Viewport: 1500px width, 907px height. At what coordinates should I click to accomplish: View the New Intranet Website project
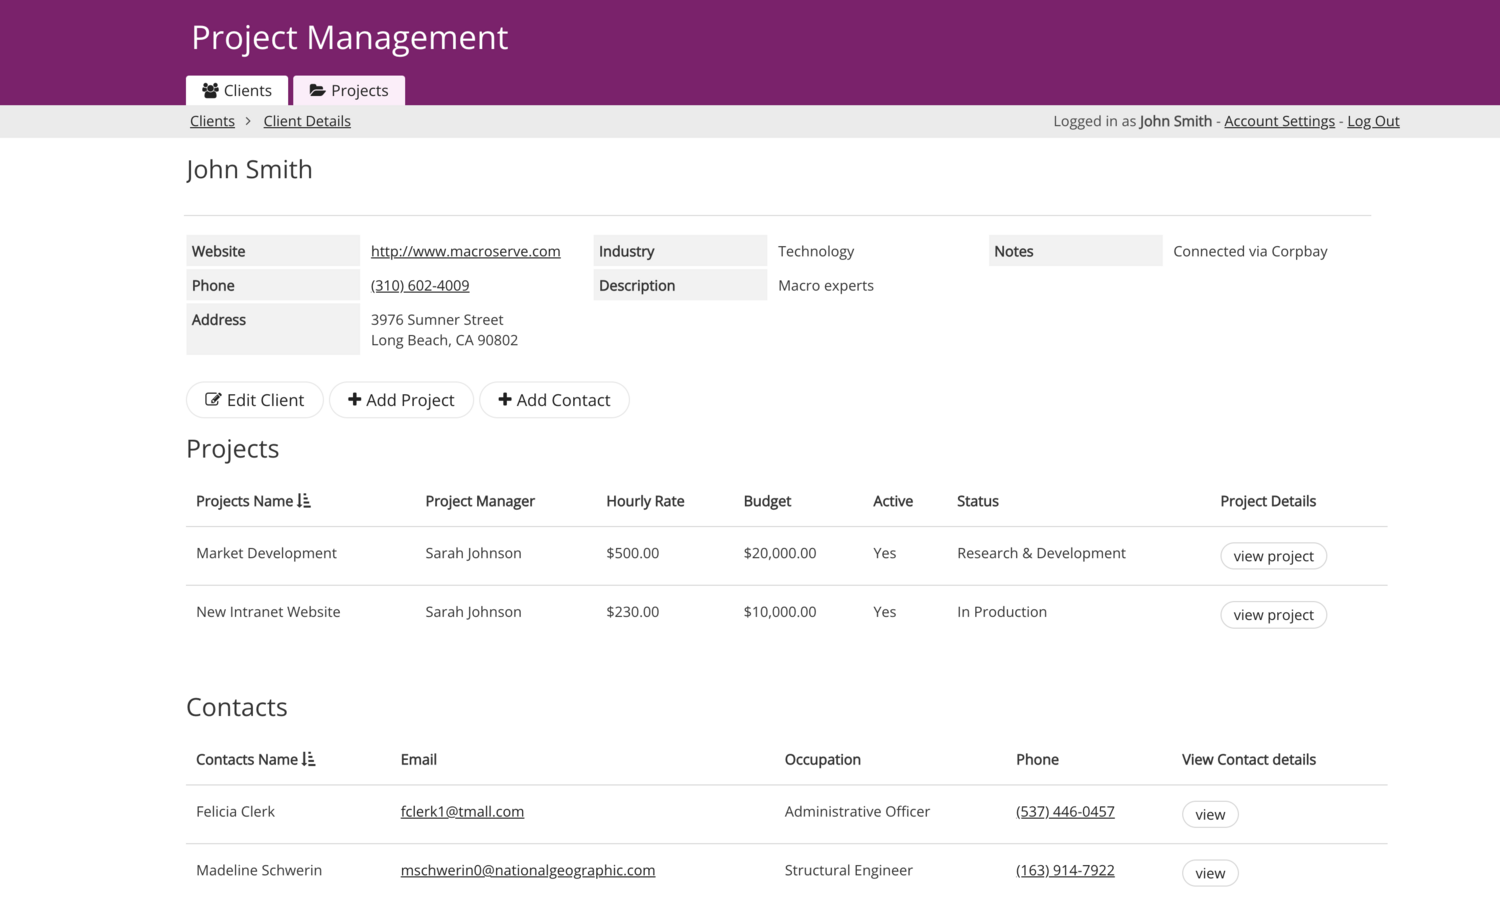[1273, 614]
